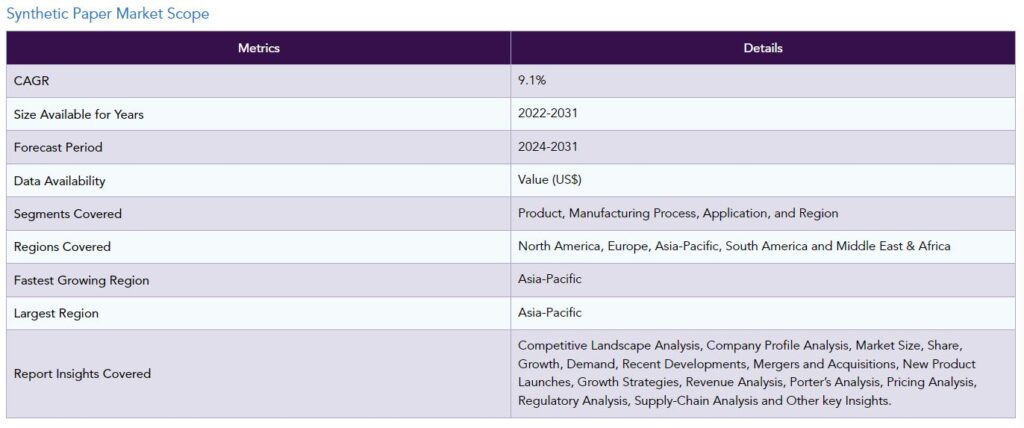1024x428 pixels.
Task: Click the Metrics column header
Action: pyautogui.click(x=258, y=48)
